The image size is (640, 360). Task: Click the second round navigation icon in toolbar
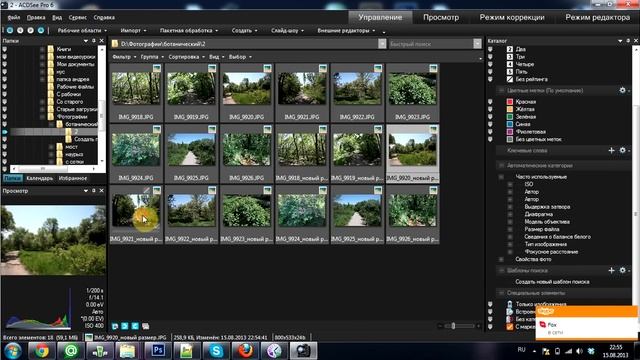click(x=20, y=30)
